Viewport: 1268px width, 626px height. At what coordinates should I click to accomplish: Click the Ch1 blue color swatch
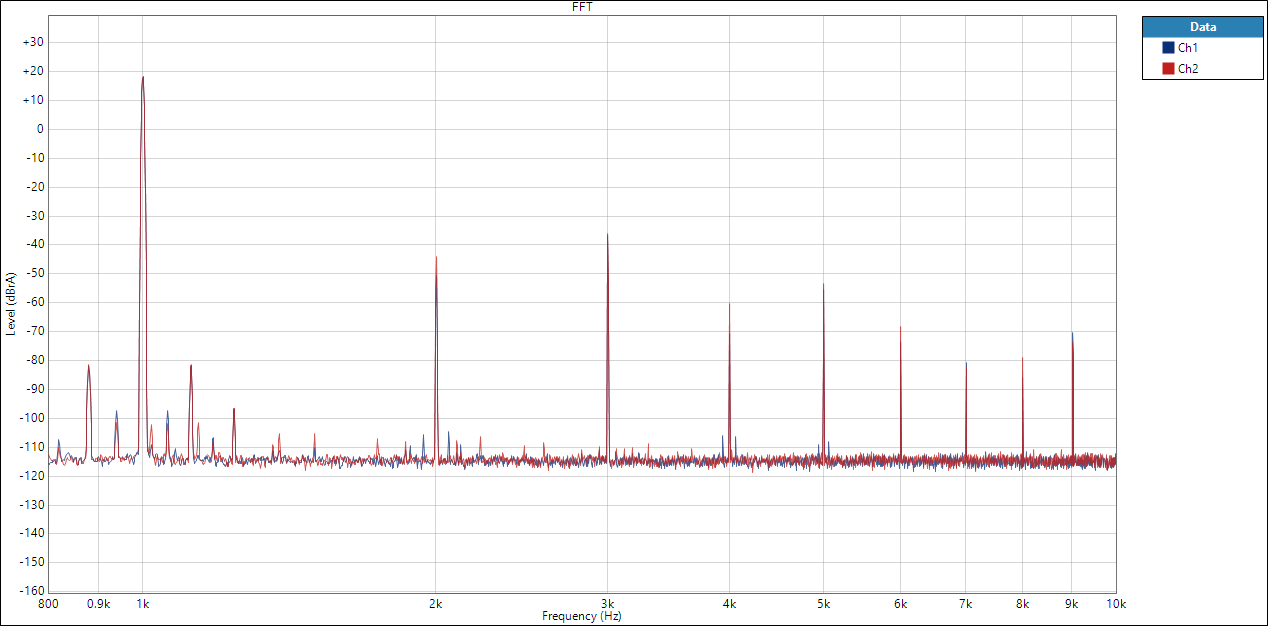pos(1167,48)
